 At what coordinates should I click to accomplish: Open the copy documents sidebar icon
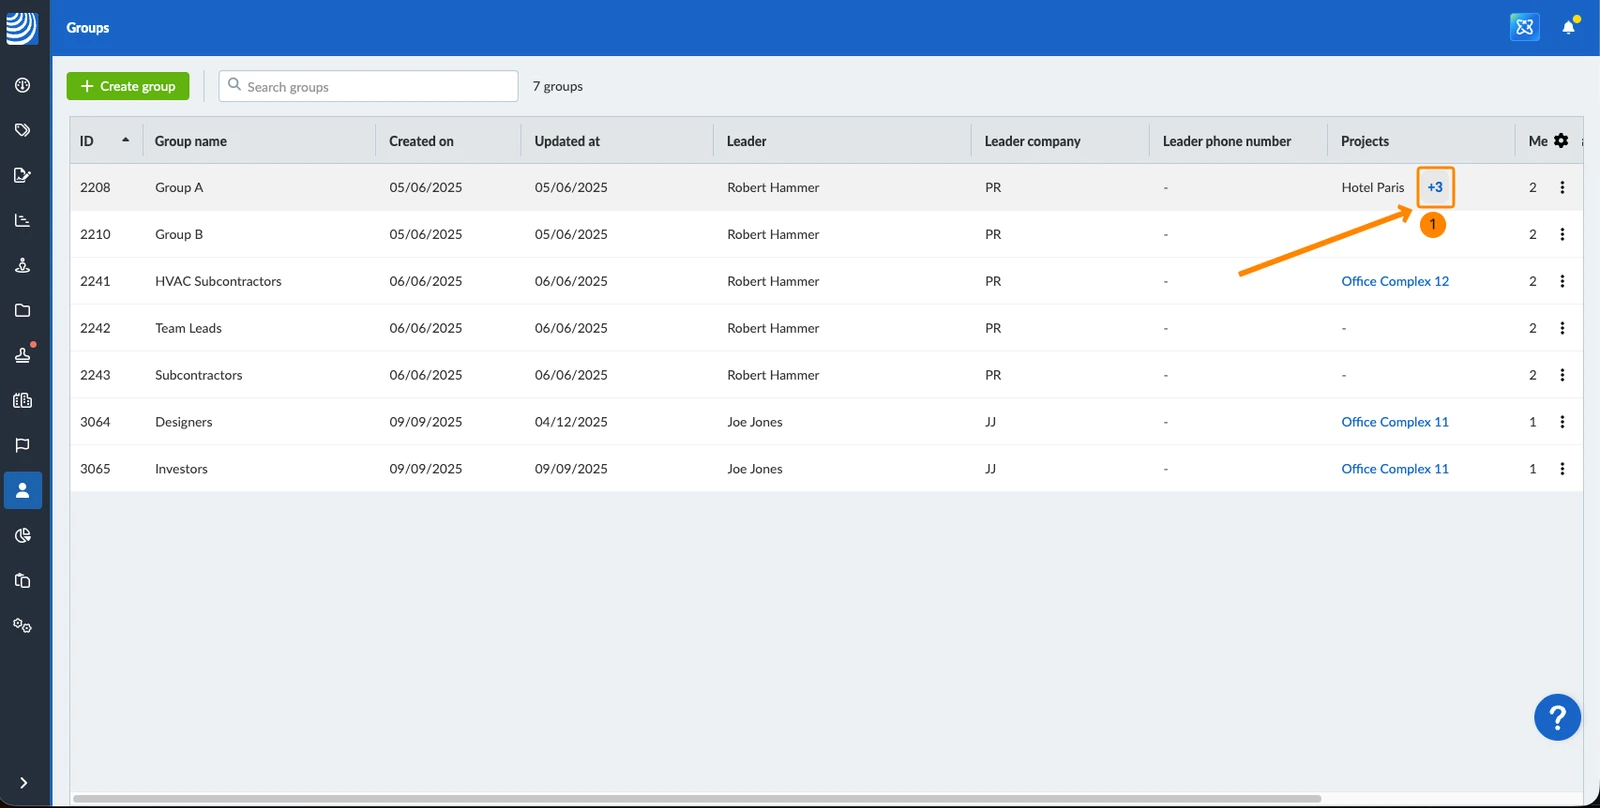click(22, 581)
